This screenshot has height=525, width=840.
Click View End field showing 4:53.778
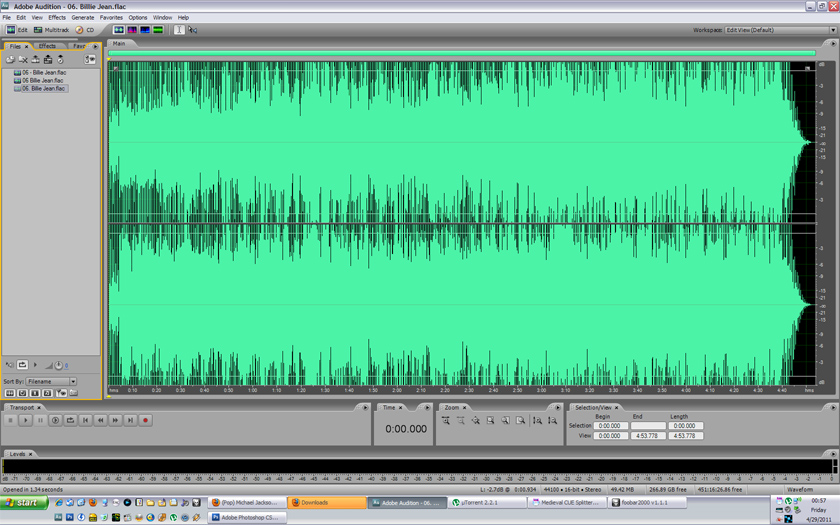coord(648,436)
